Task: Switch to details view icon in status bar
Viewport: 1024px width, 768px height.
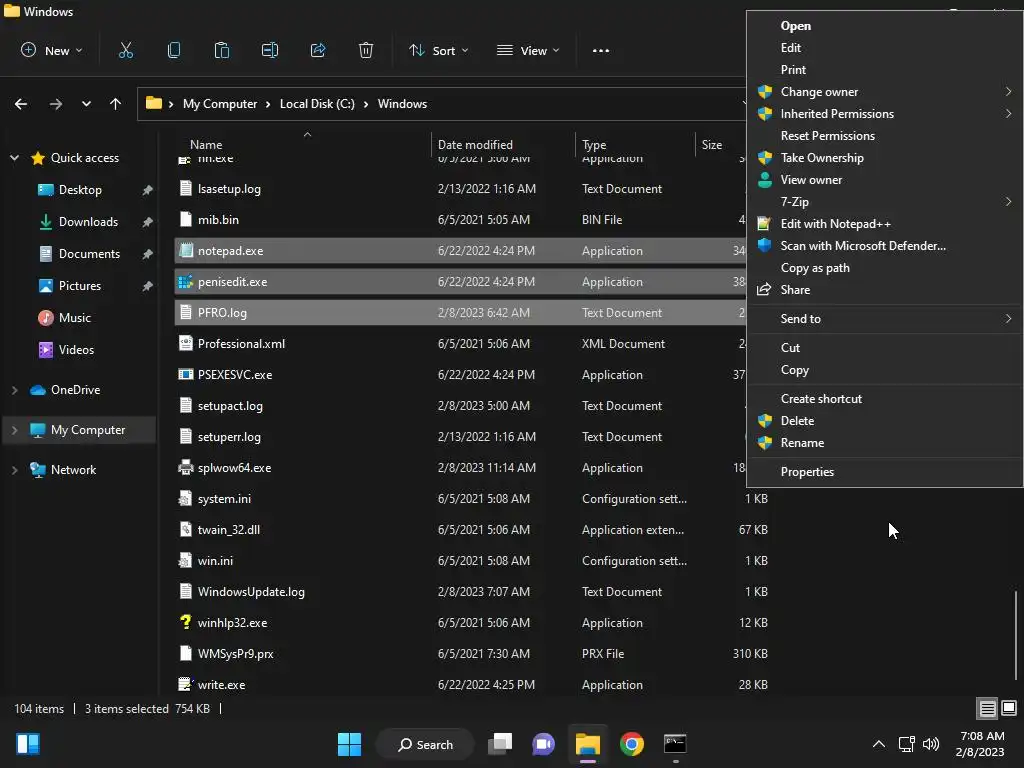Action: click(987, 708)
